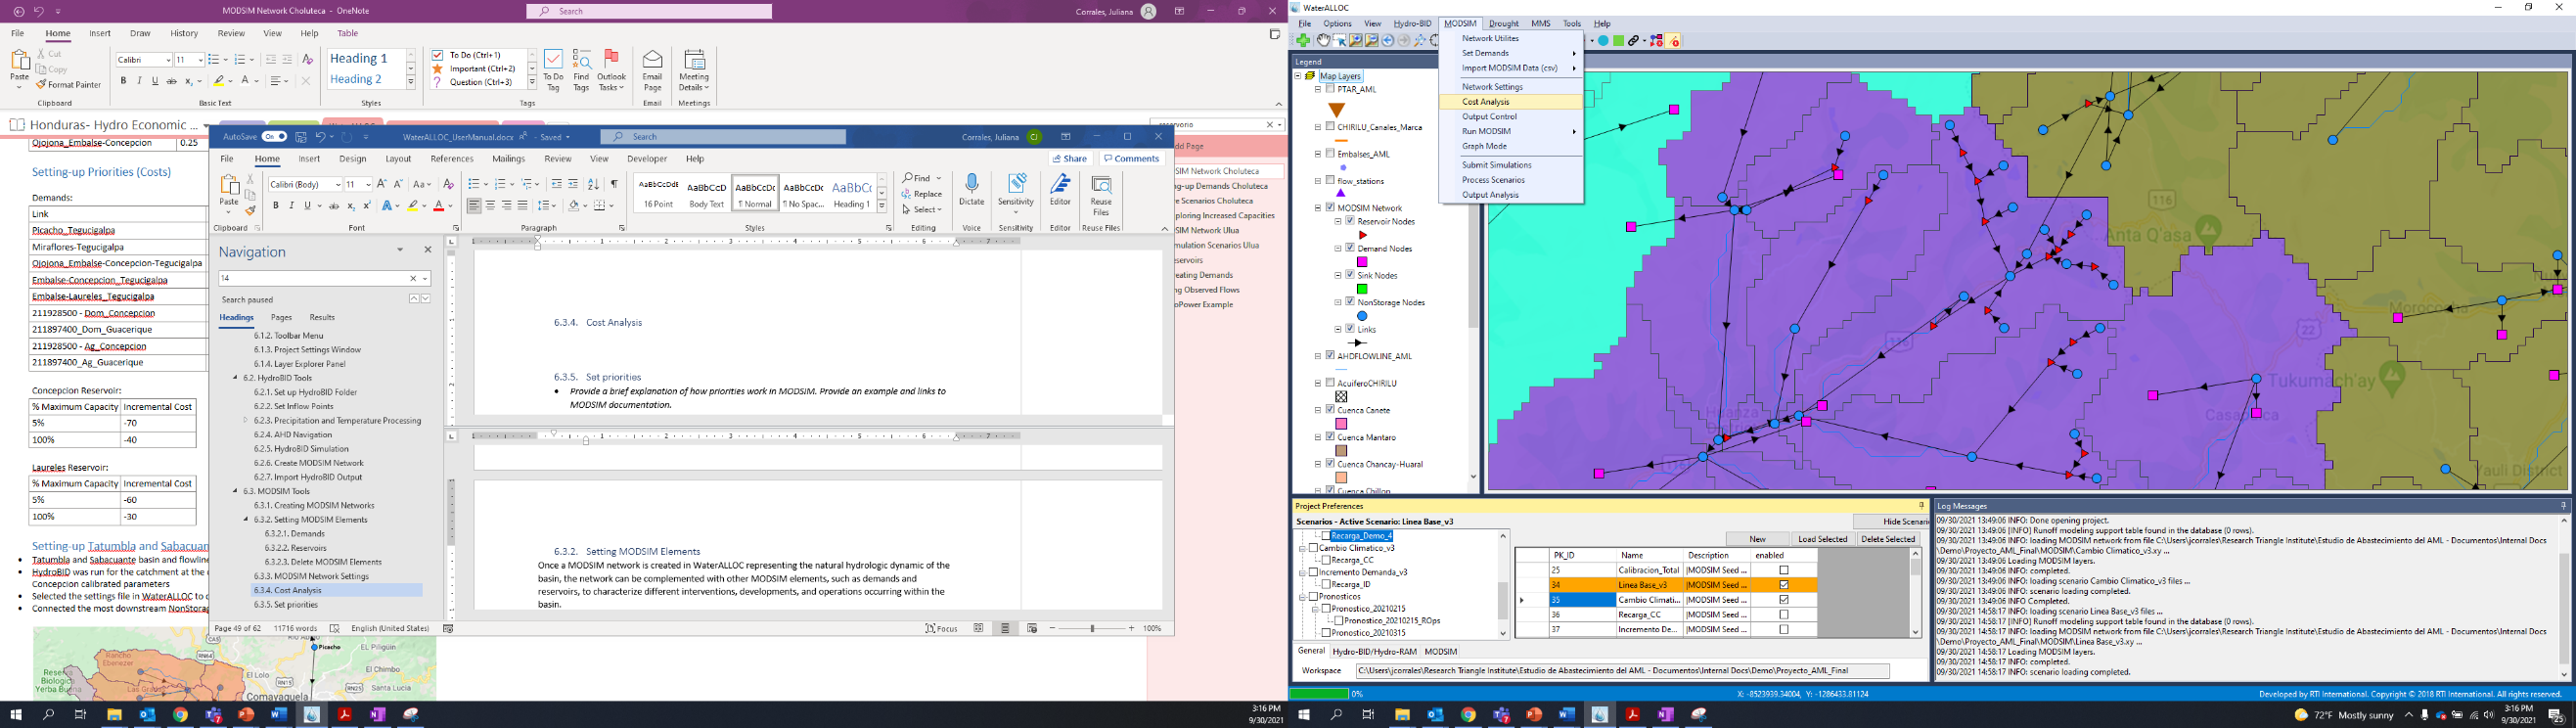Image resolution: width=2576 pixels, height=728 pixels.
Task: Switch to Pages tab in Word Navigation pane
Action: 281,318
